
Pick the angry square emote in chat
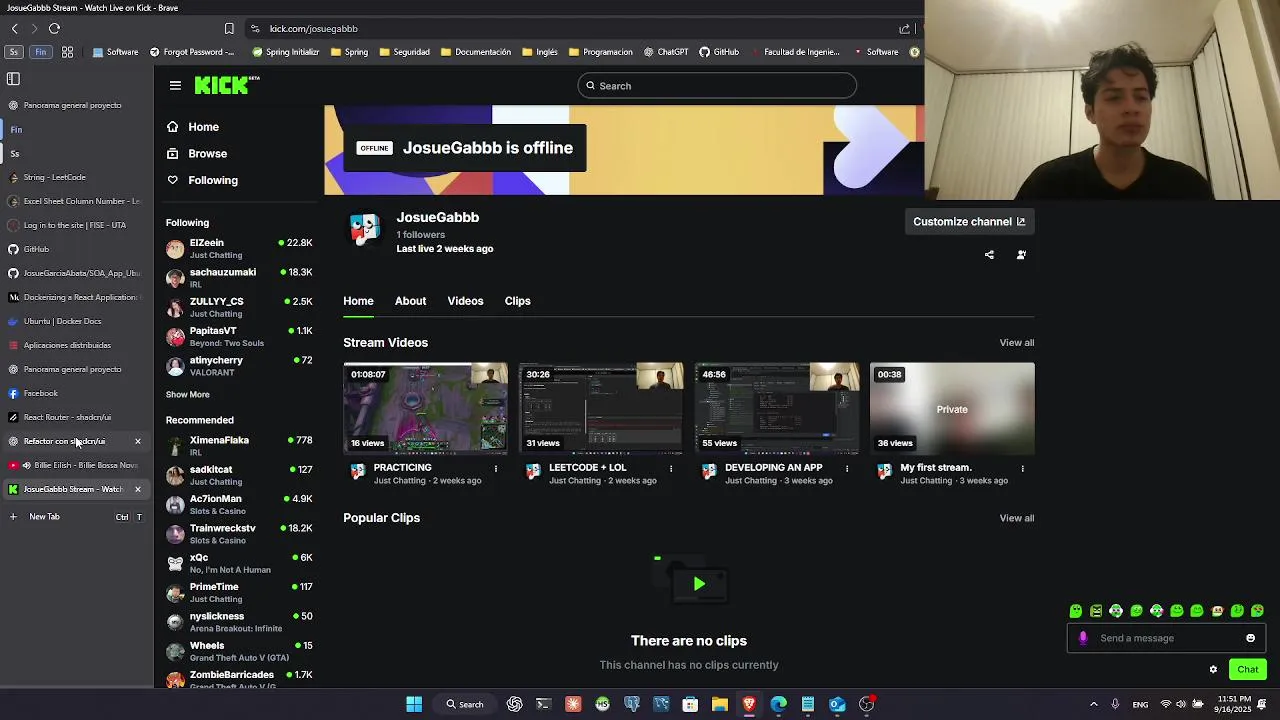click(1096, 611)
